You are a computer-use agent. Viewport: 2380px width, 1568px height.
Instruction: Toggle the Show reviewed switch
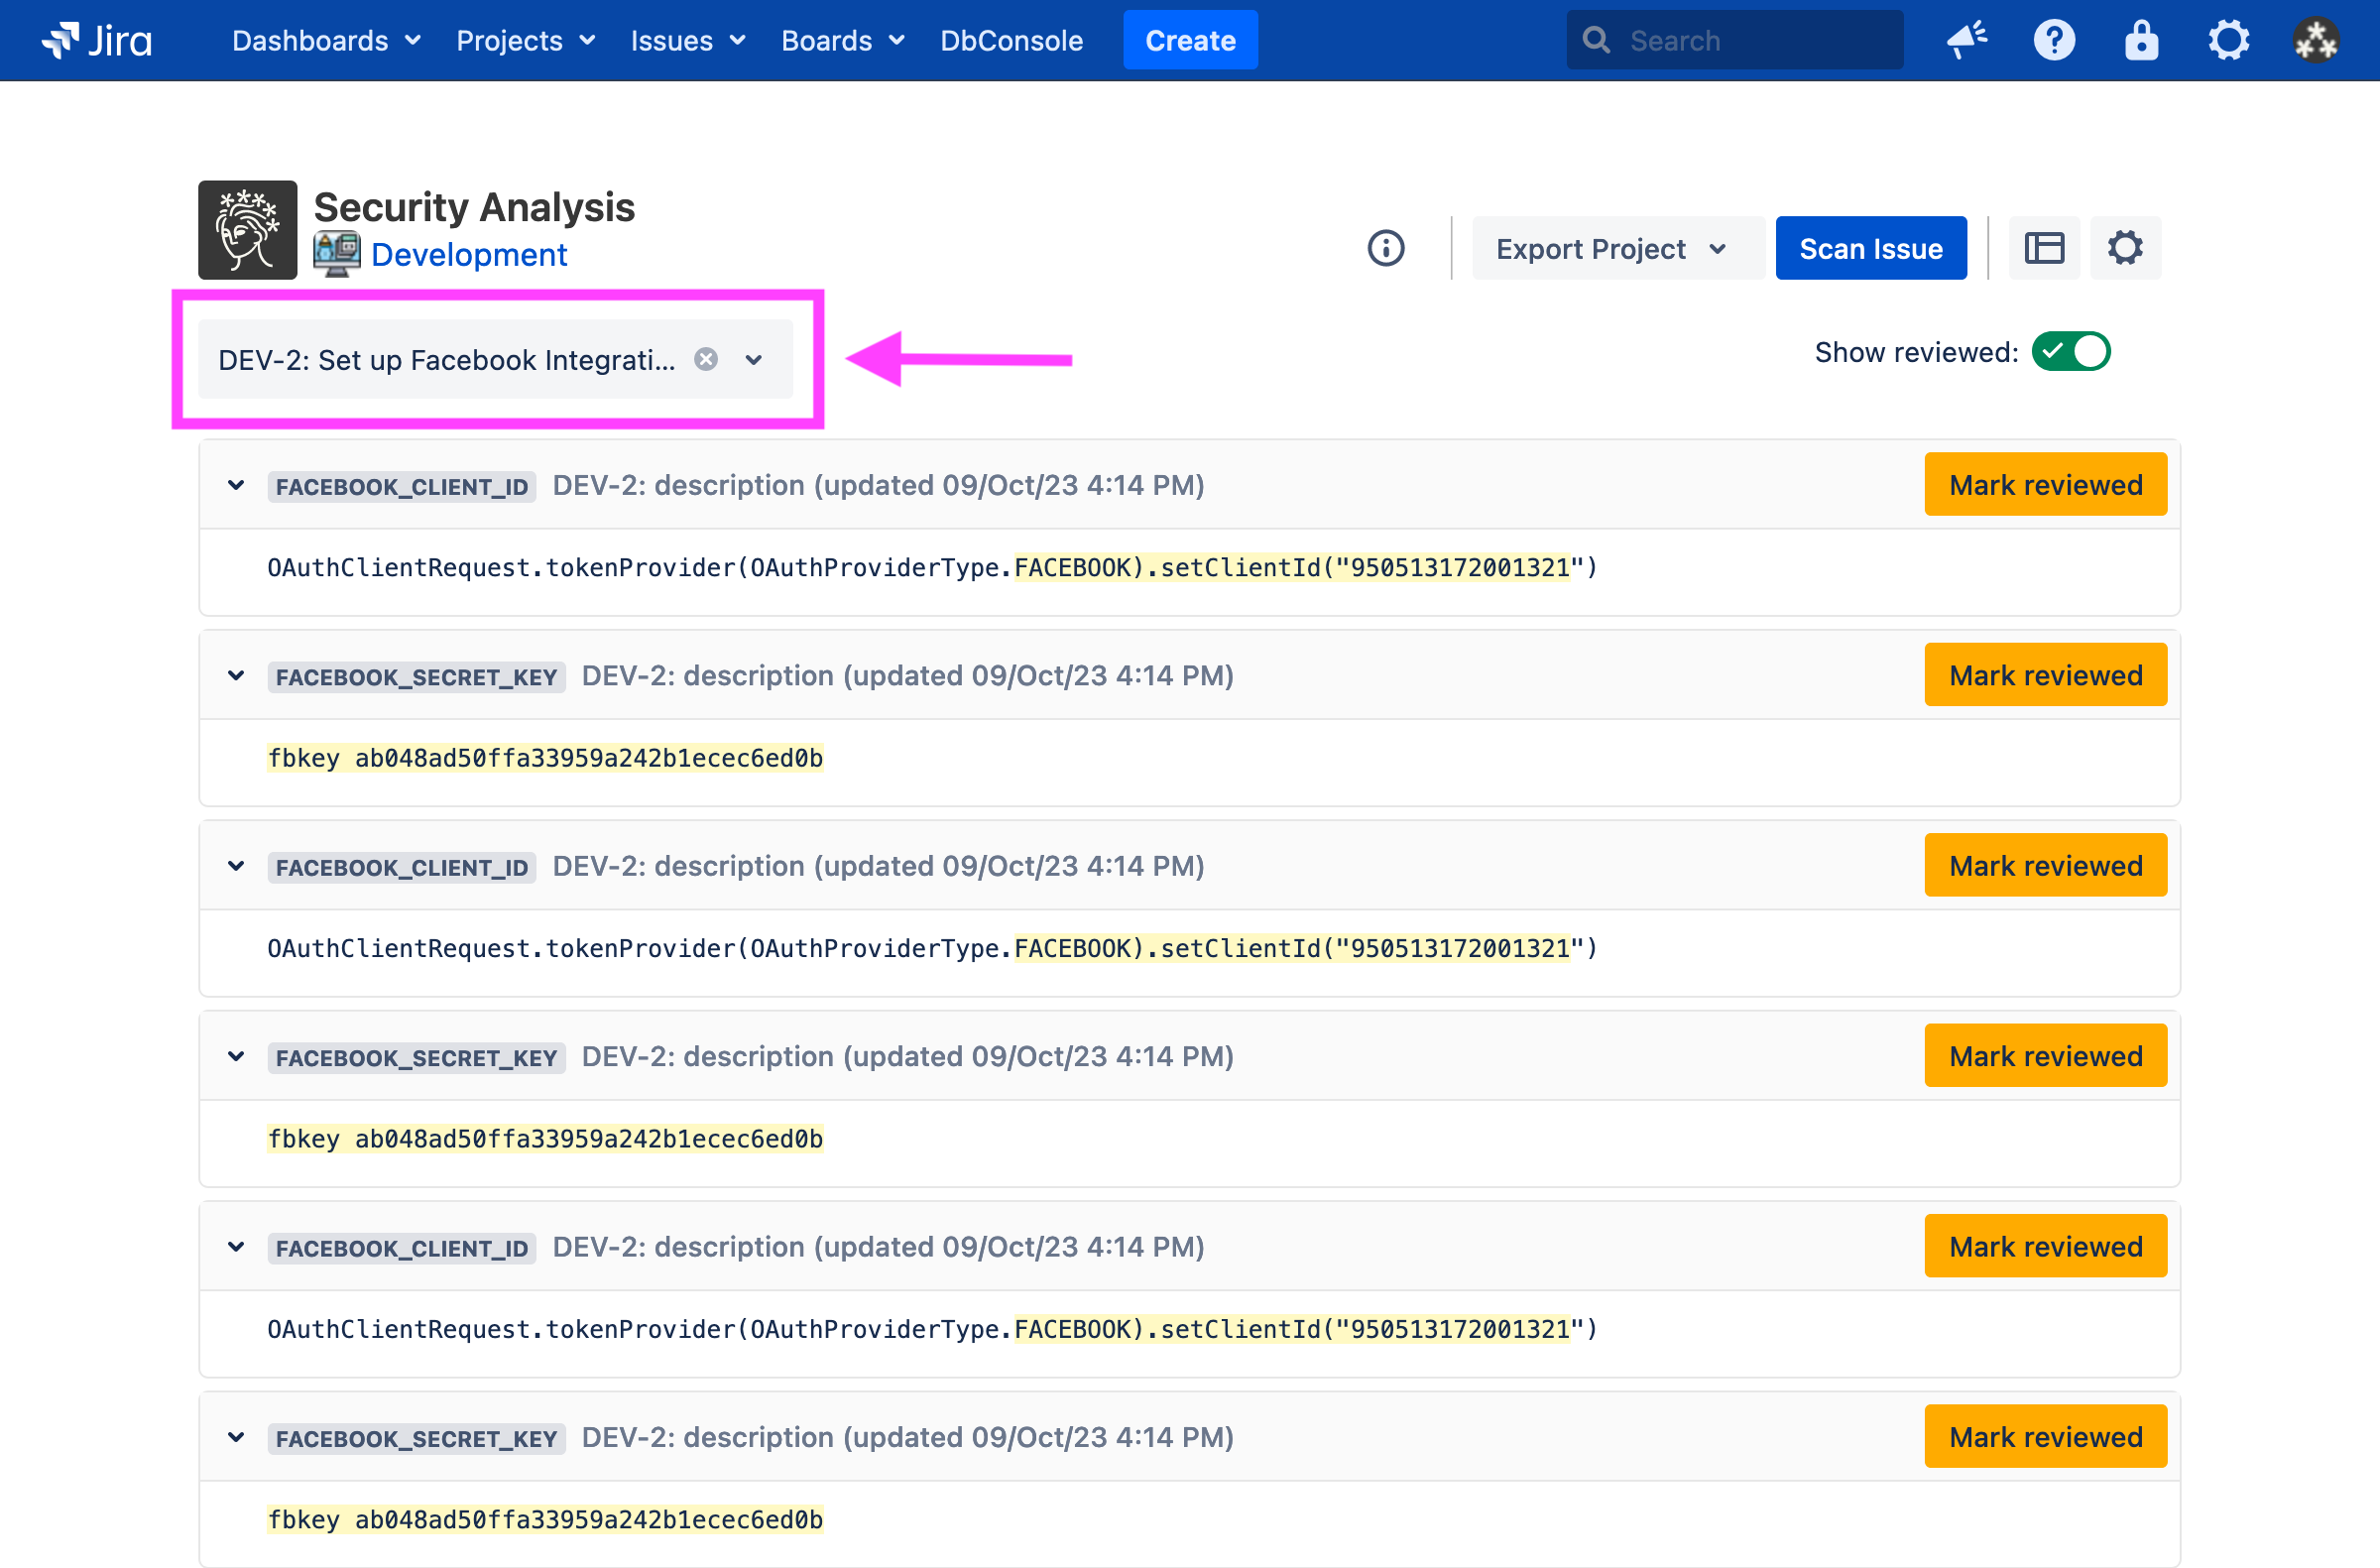pyautogui.click(x=2070, y=352)
